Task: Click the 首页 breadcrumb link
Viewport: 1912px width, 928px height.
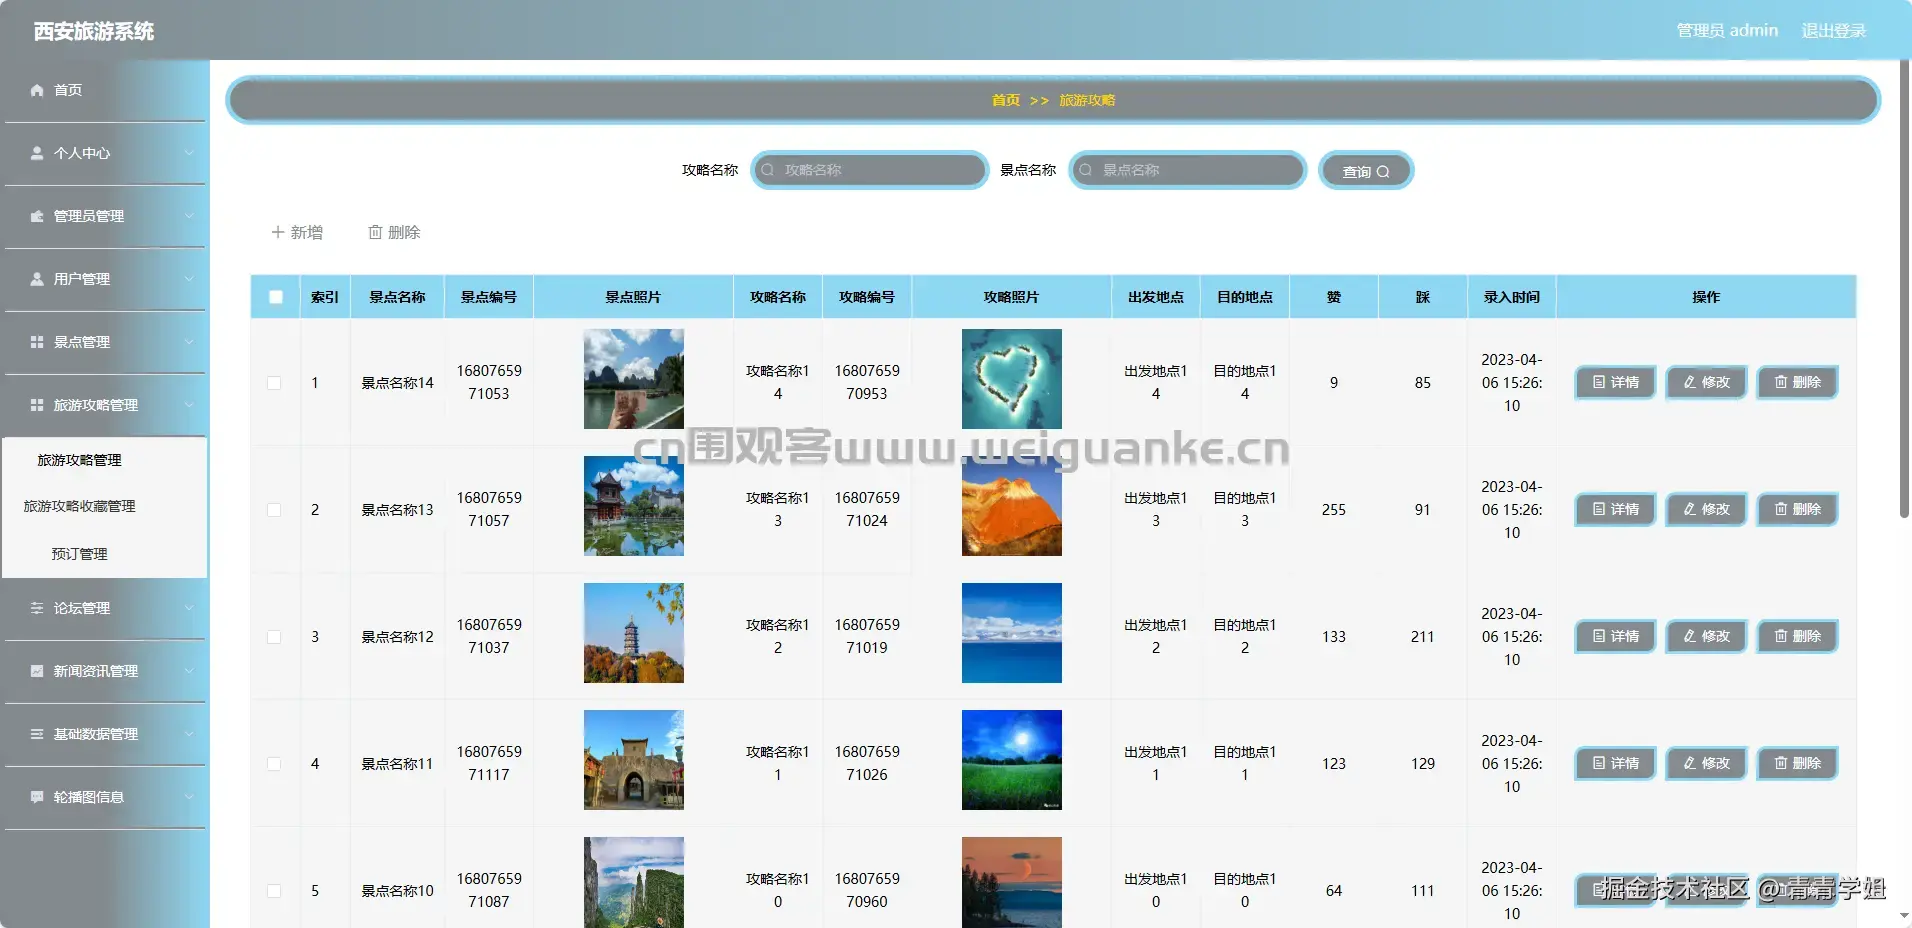Action: 1006,100
